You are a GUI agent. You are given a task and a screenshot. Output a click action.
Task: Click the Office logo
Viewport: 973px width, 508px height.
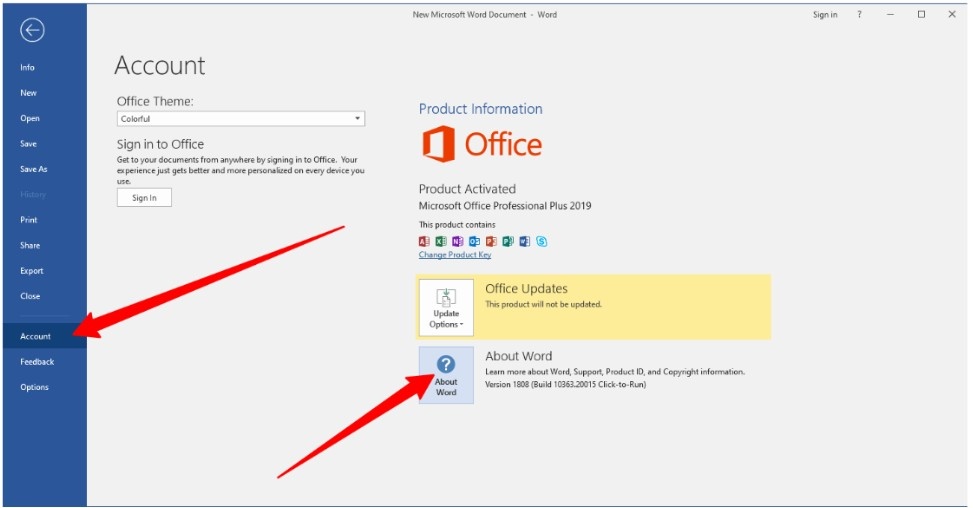tap(482, 144)
